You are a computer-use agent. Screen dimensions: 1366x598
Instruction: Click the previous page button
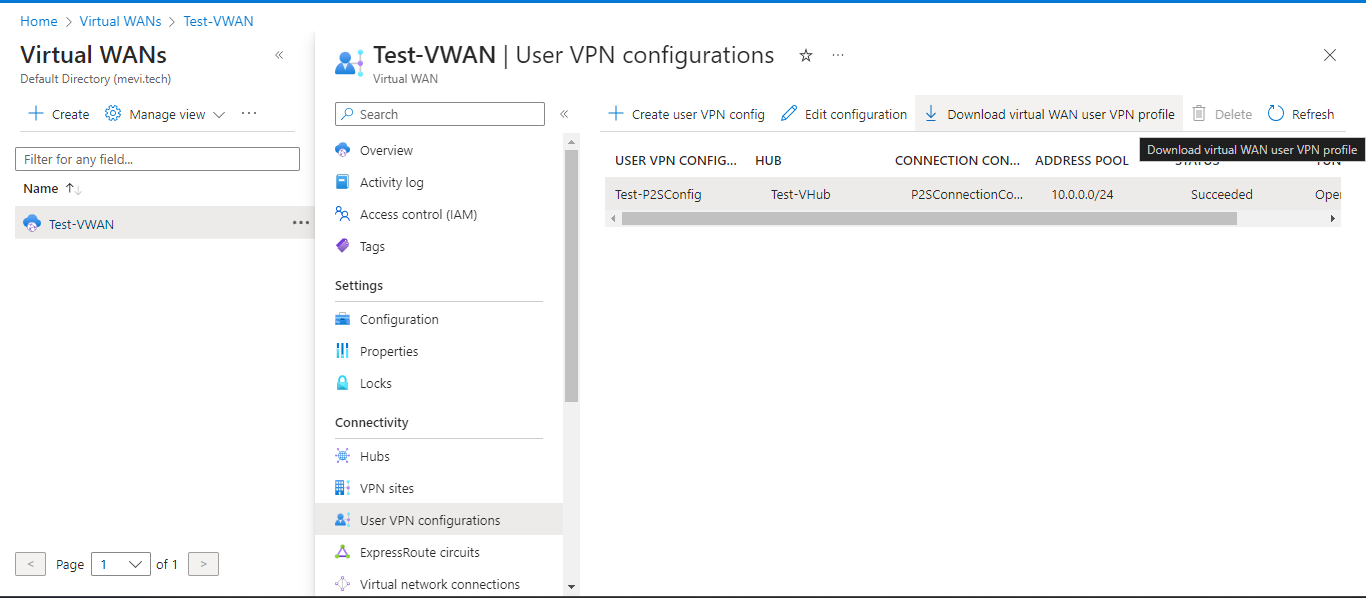click(x=30, y=564)
